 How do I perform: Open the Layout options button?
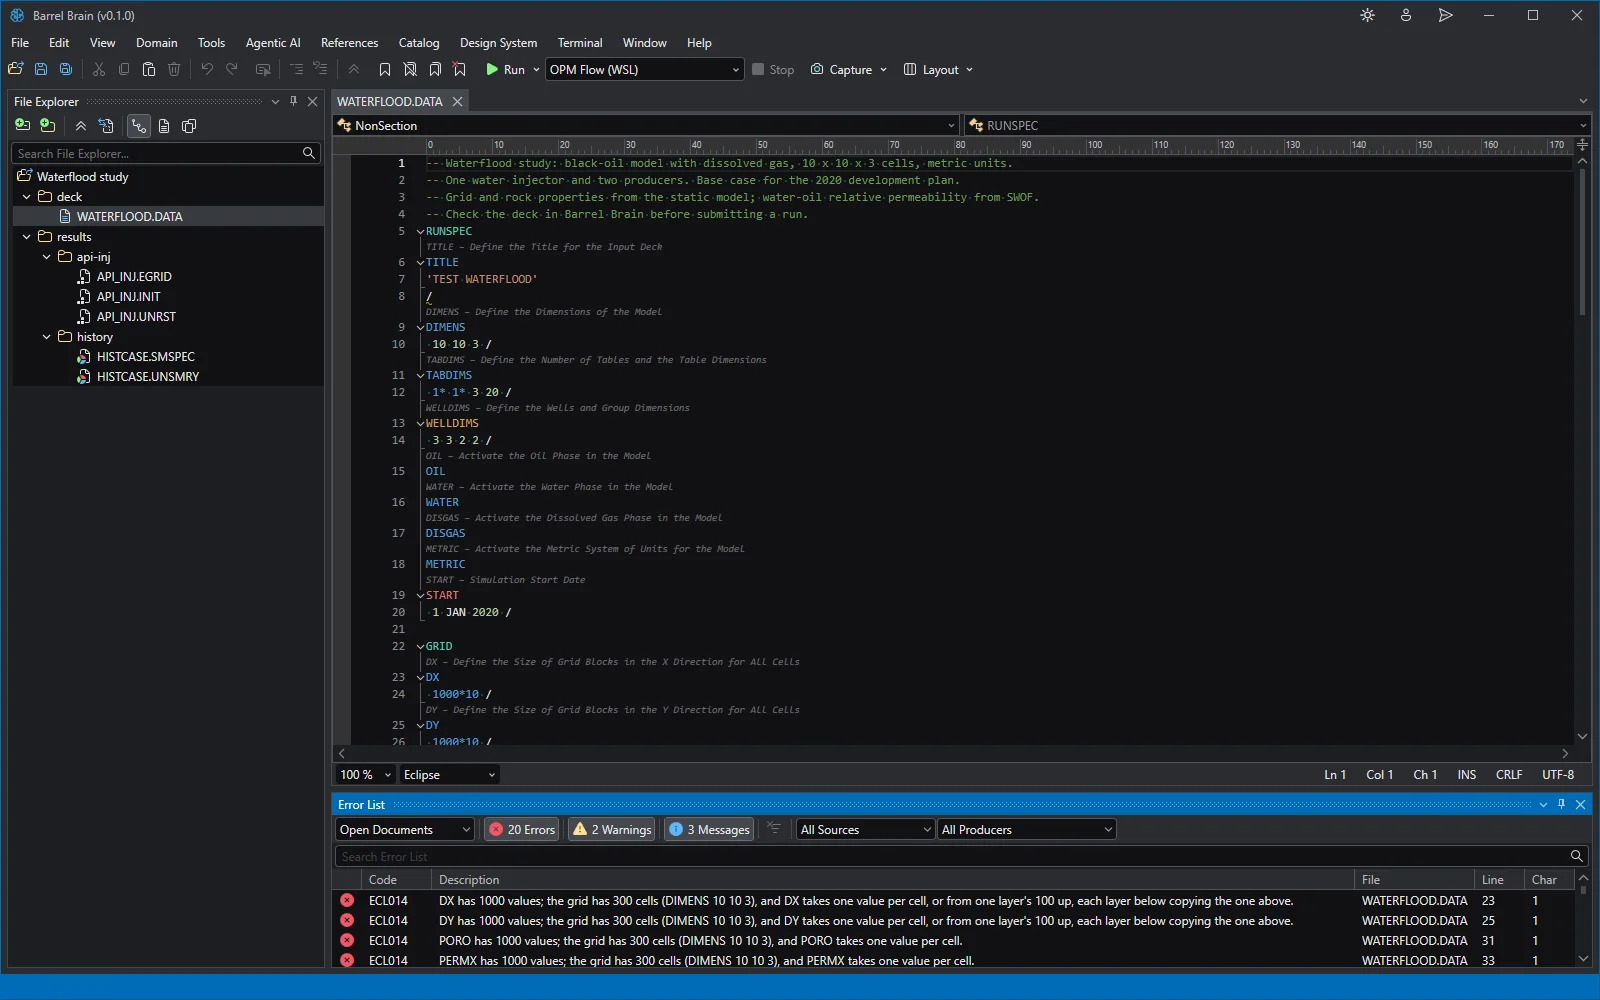point(938,69)
